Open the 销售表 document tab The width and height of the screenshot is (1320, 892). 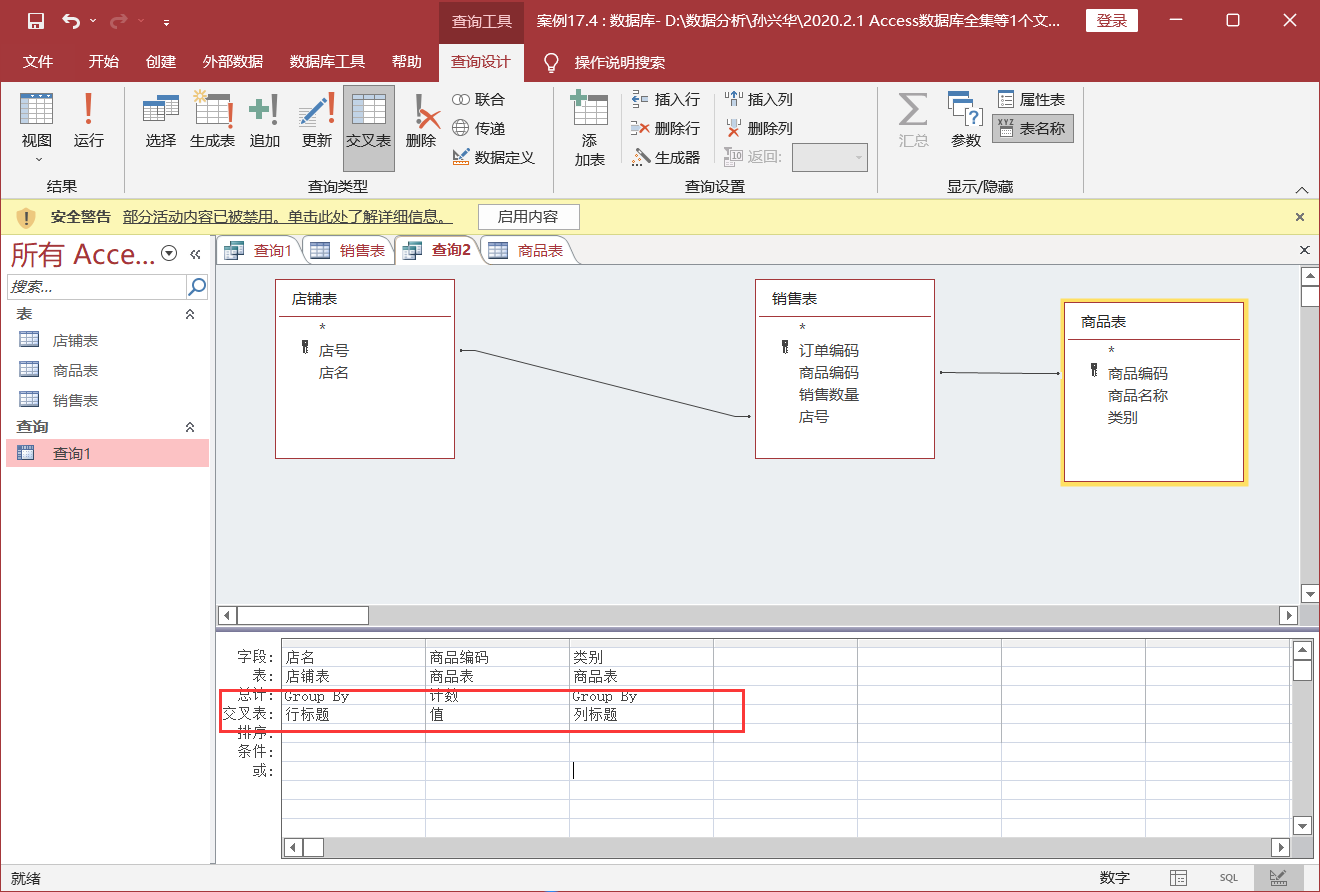pos(348,251)
